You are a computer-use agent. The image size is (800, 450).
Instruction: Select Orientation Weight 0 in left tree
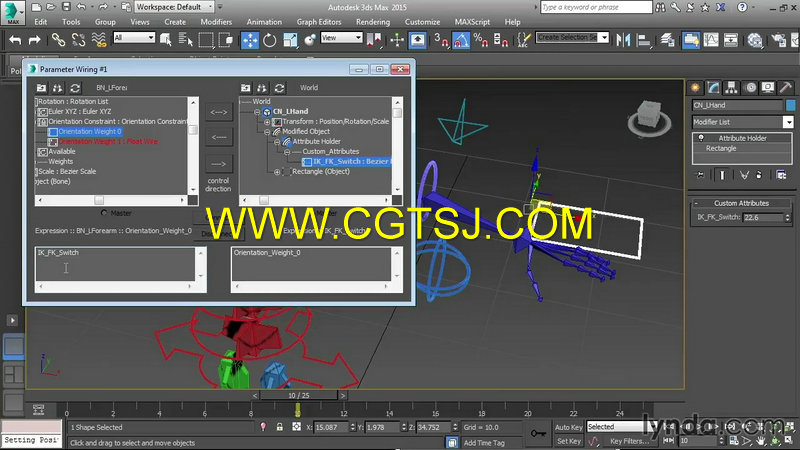[x=90, y=131]
